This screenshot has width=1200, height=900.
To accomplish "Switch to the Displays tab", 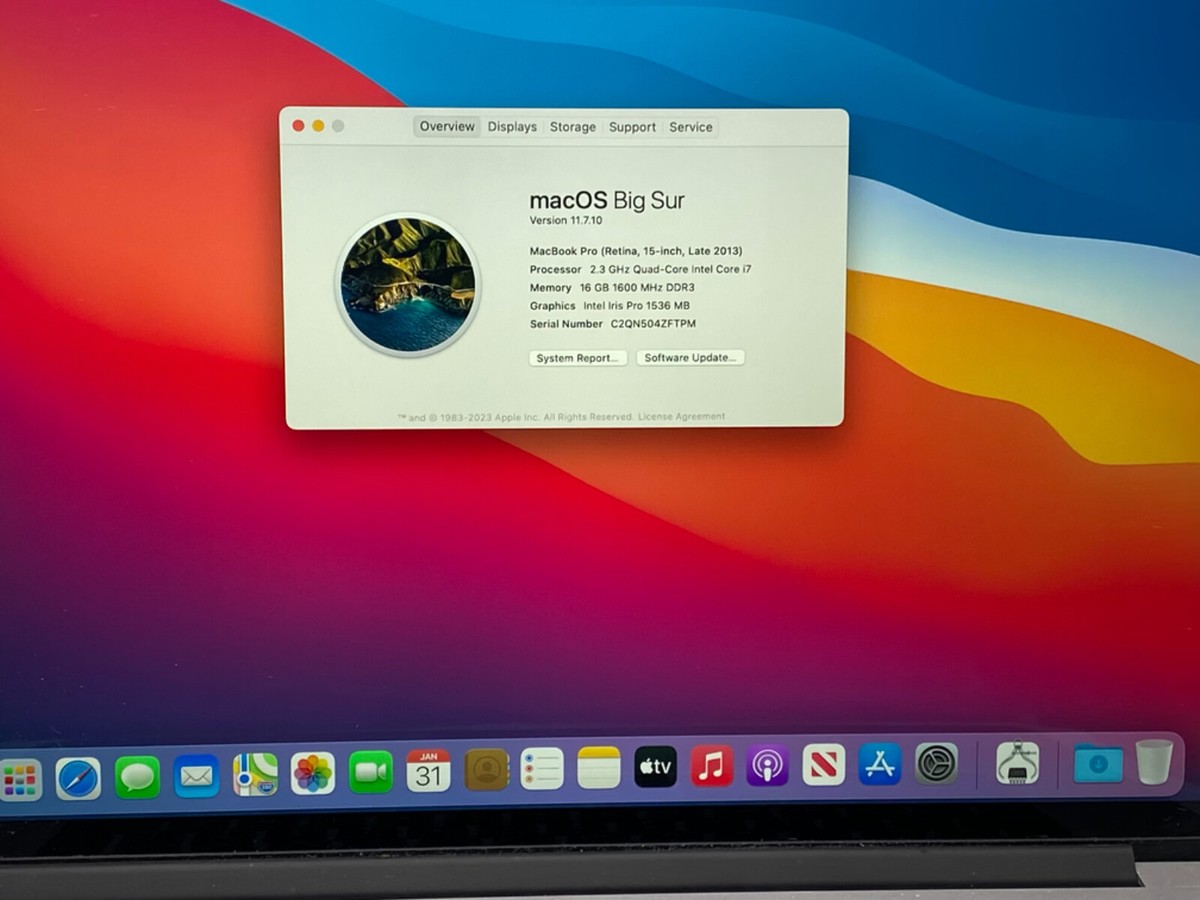I will [512, 127].
